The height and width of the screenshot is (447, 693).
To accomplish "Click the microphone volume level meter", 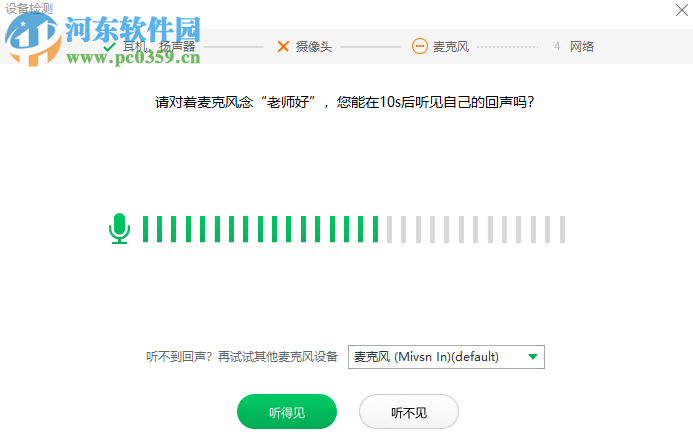I will click(x=354, y=229).
